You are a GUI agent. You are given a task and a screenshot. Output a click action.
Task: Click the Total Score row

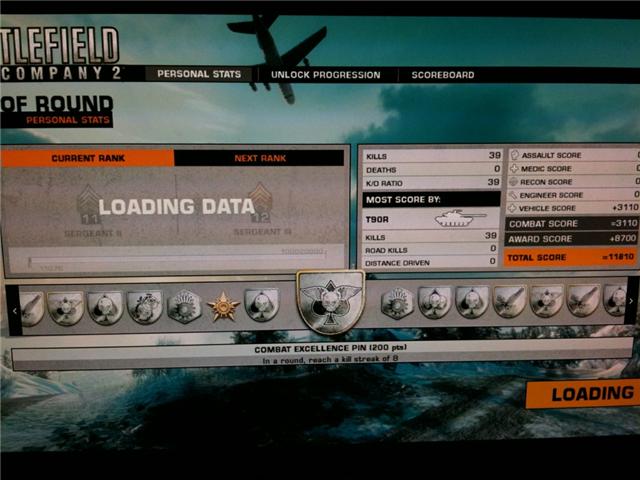pyautogui.click(x=572, y=257)
